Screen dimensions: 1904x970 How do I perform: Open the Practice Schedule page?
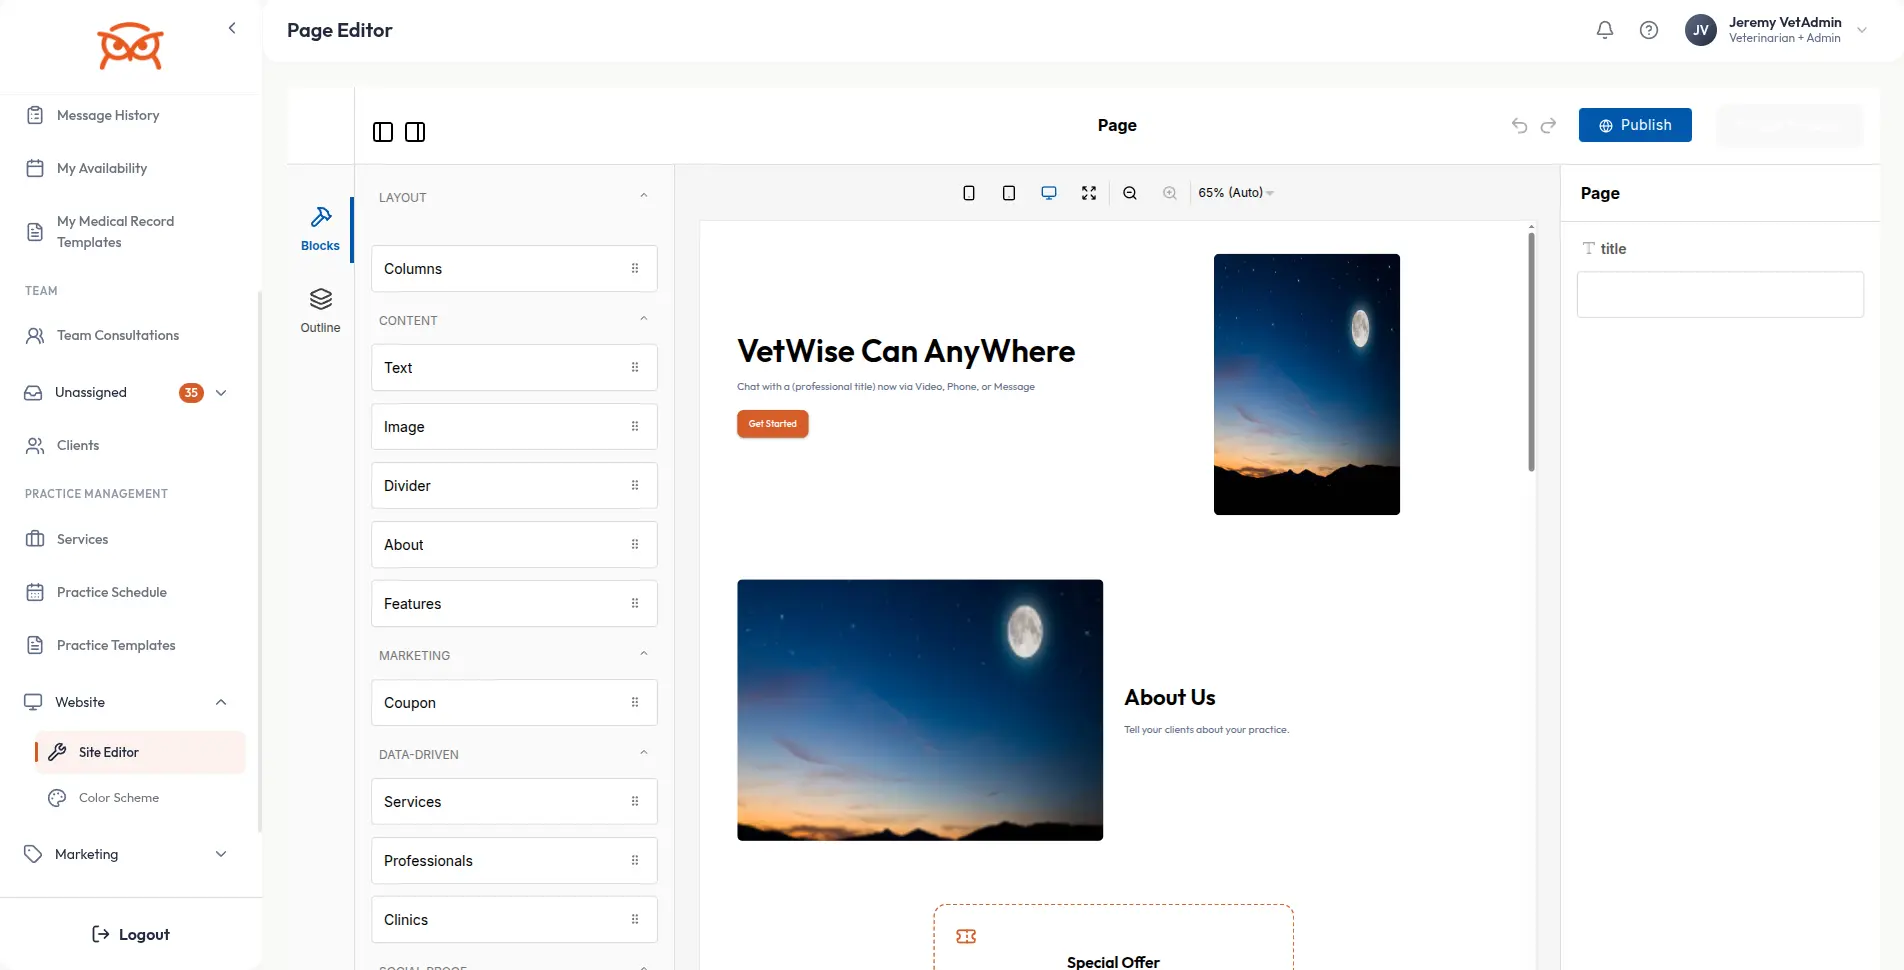pos(112,592)
